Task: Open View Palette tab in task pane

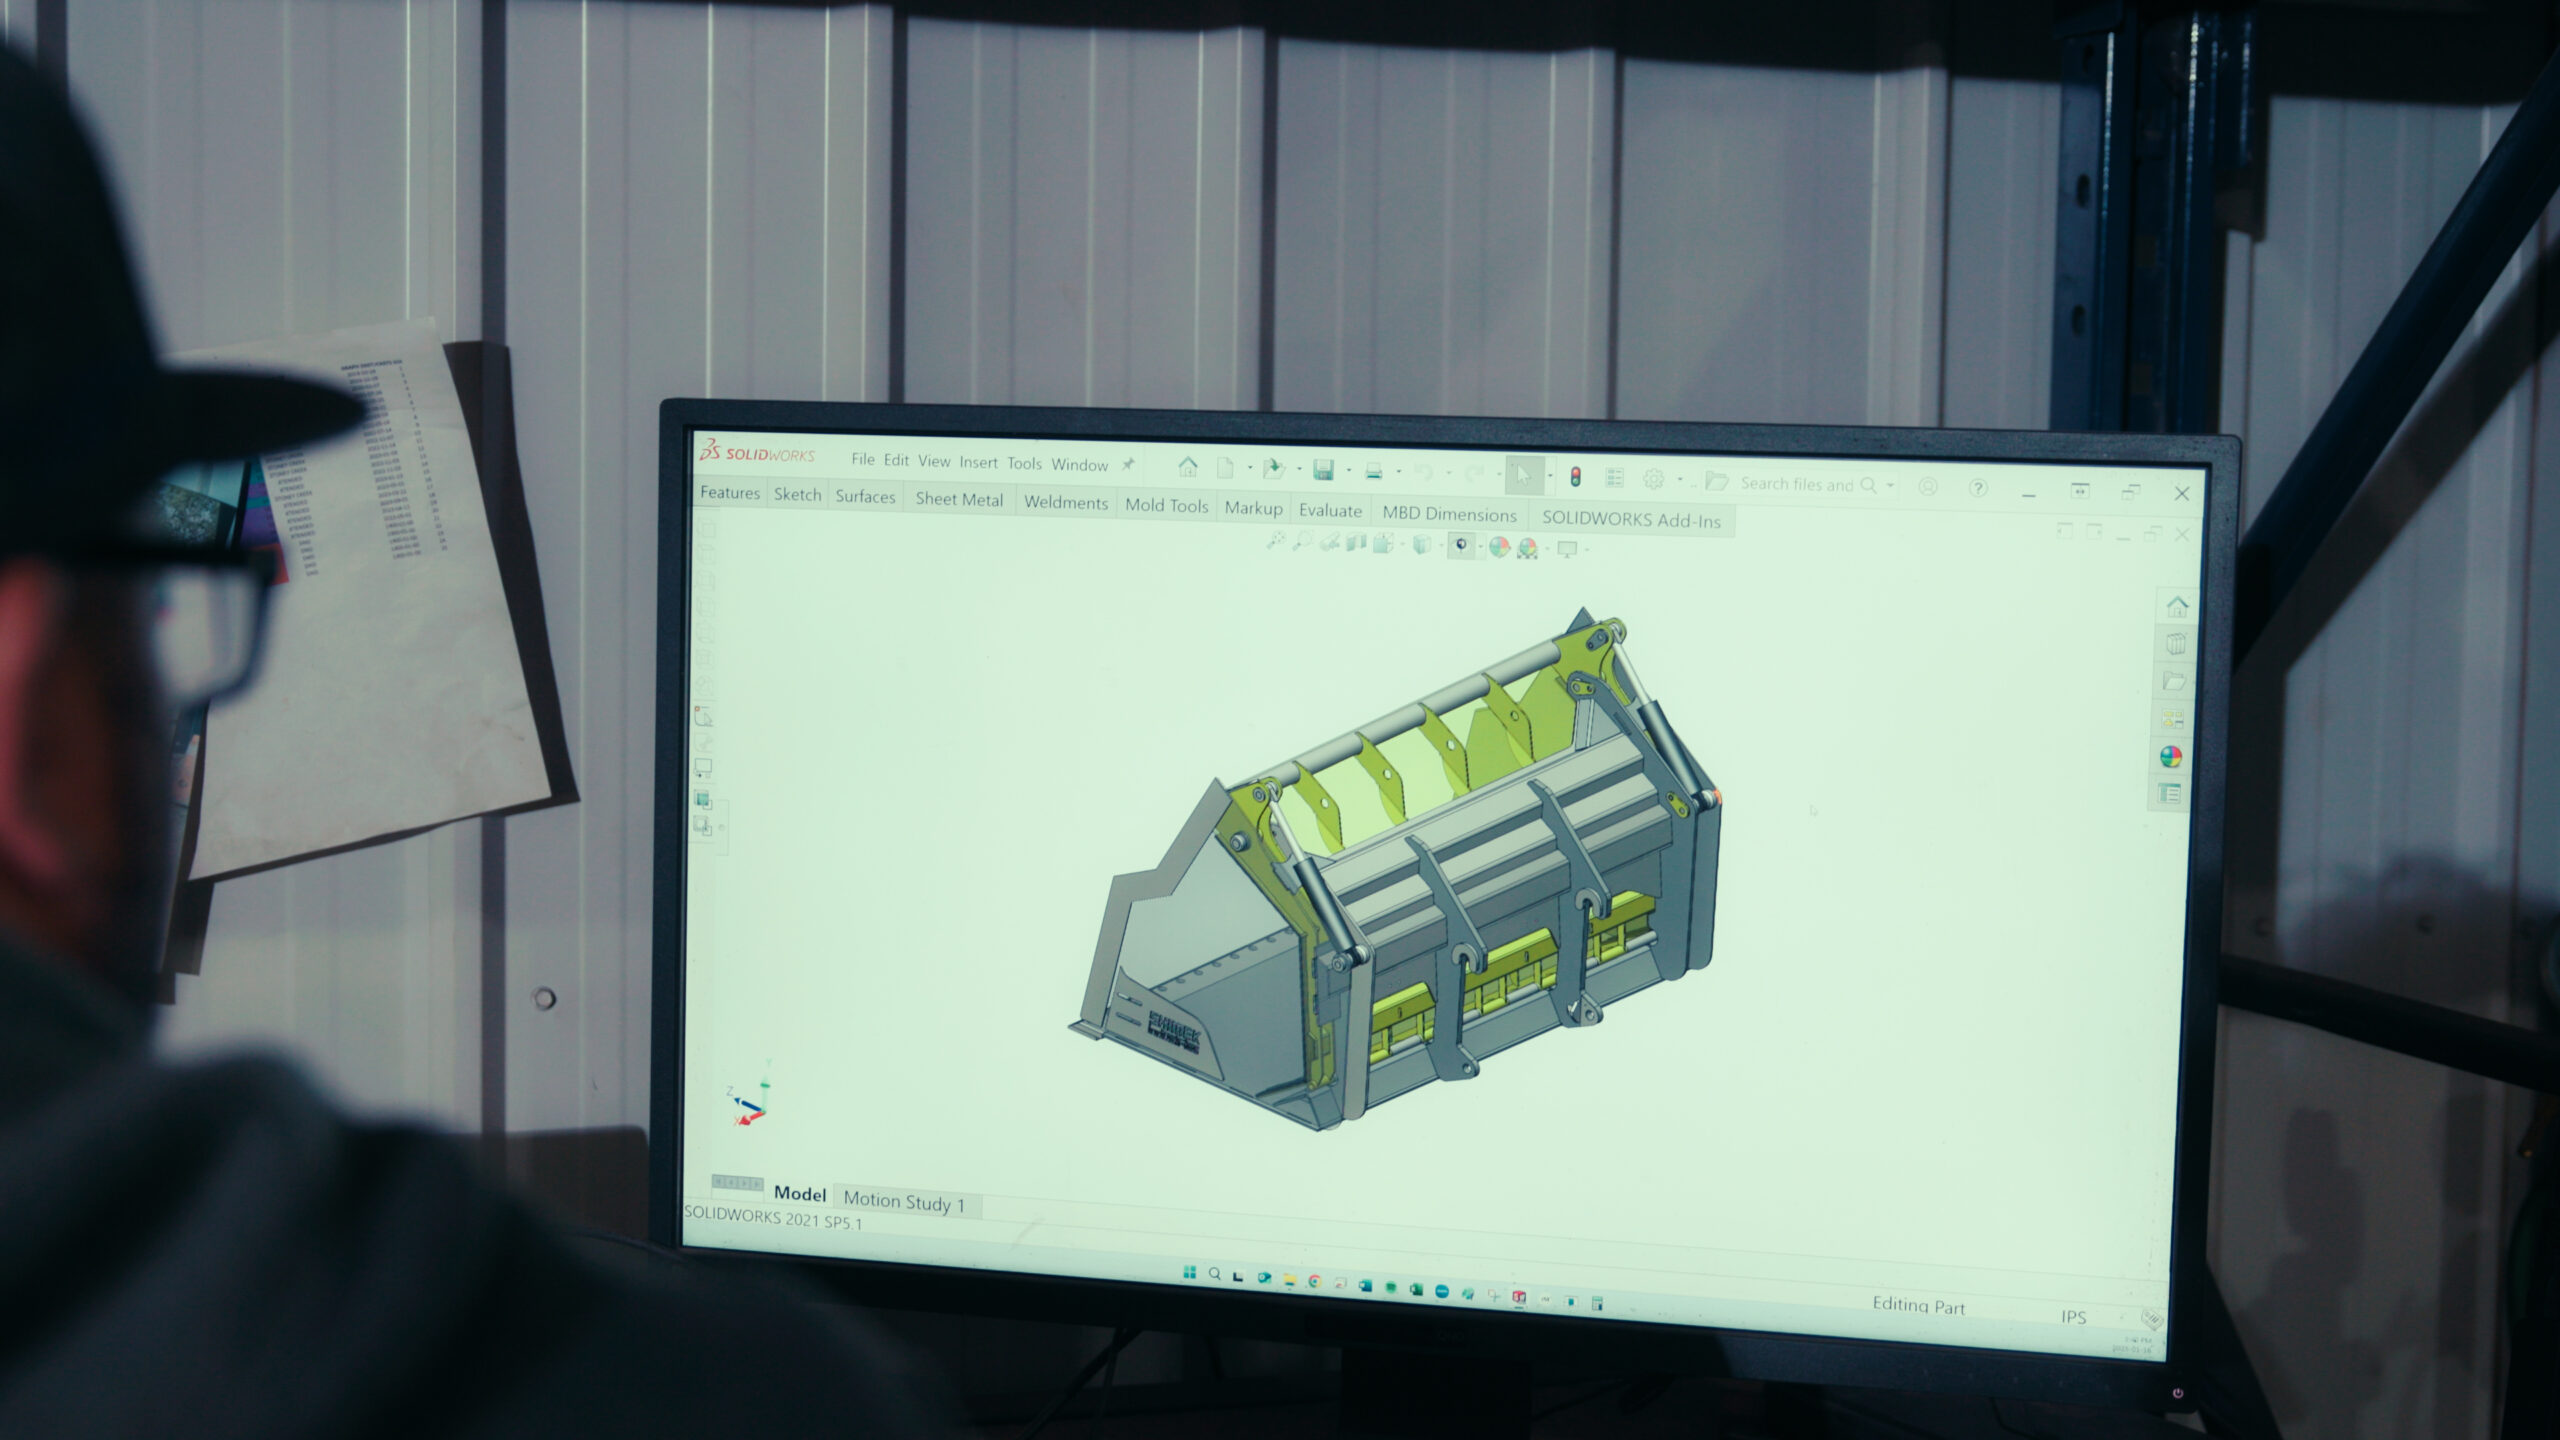Action: [x=2172, y=718]
